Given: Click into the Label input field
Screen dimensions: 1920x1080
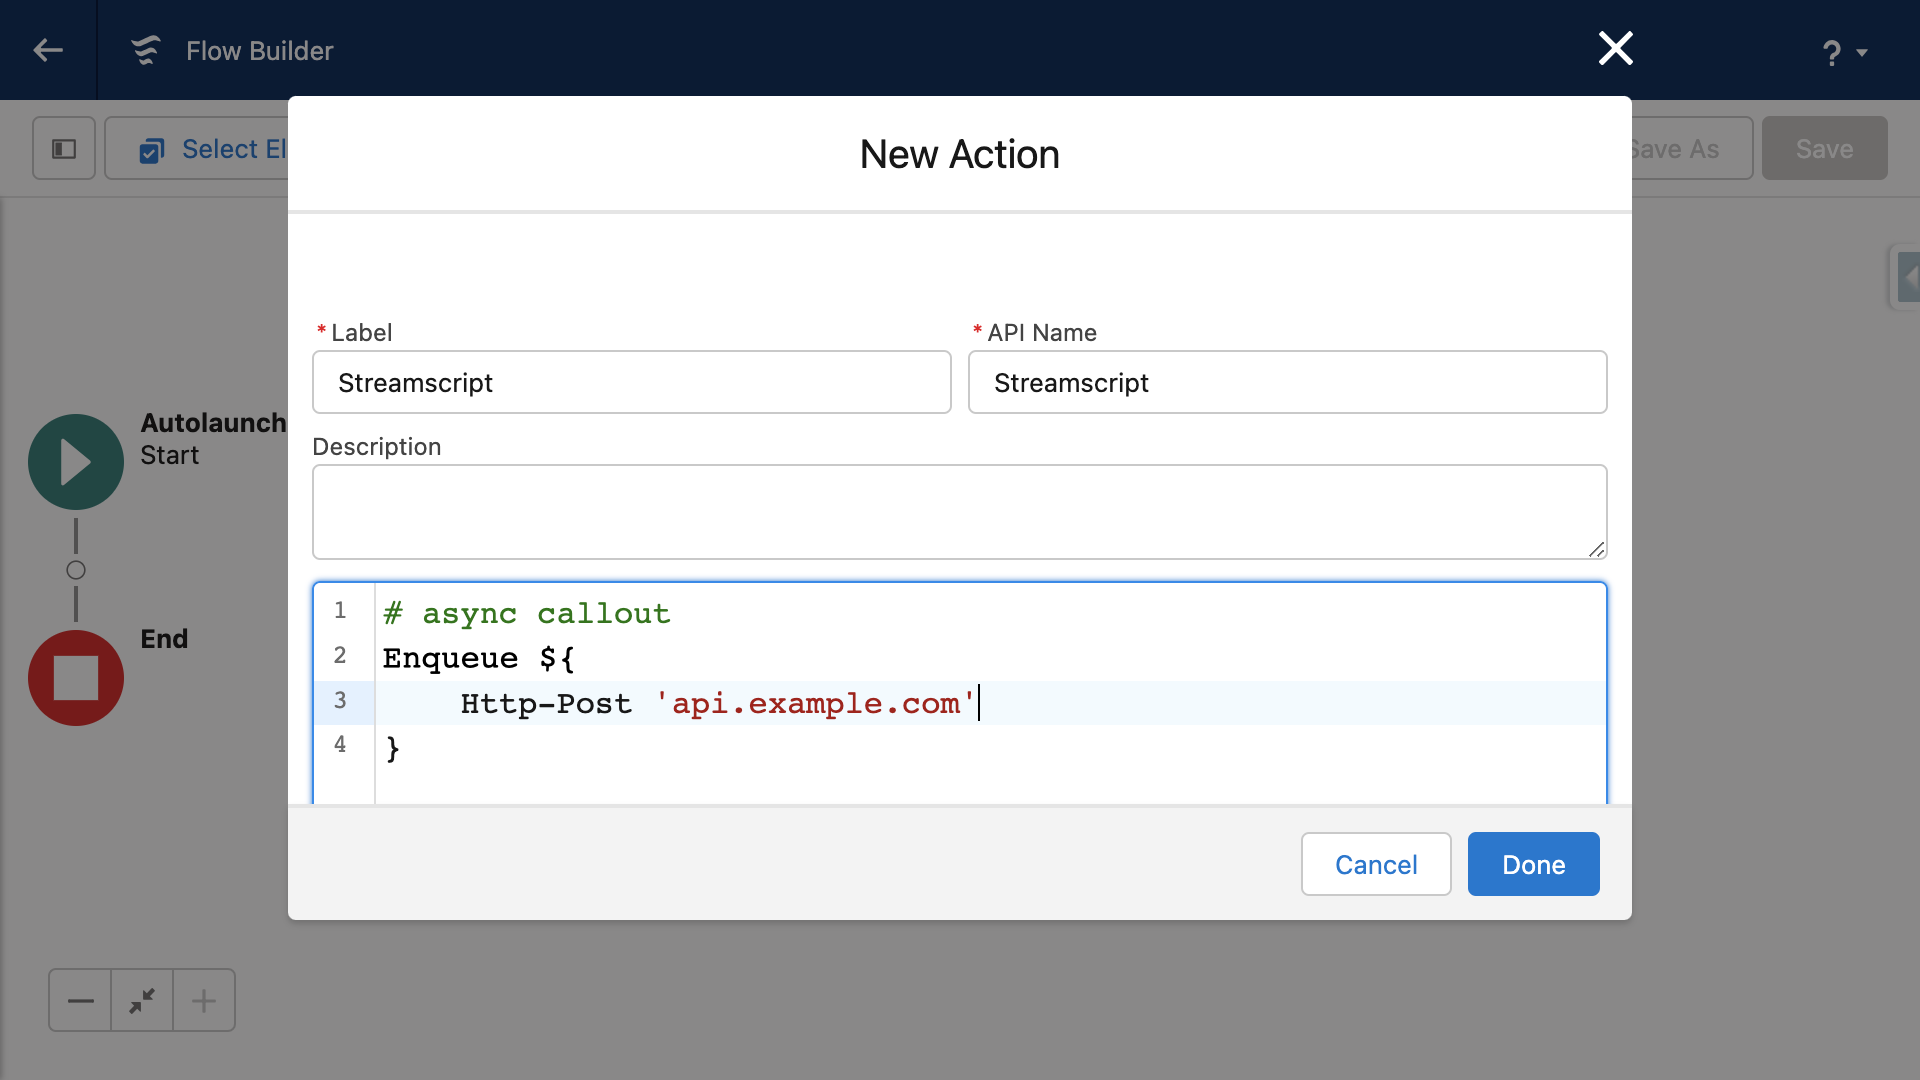Looking at the screenshot, I should pyautogui.click(x=631, y=382).
